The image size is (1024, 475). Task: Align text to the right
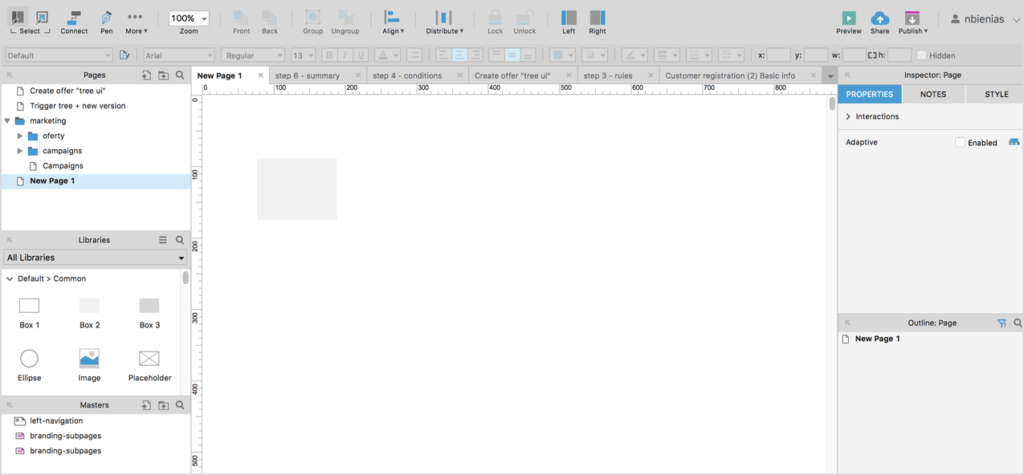tap(475, 56)
